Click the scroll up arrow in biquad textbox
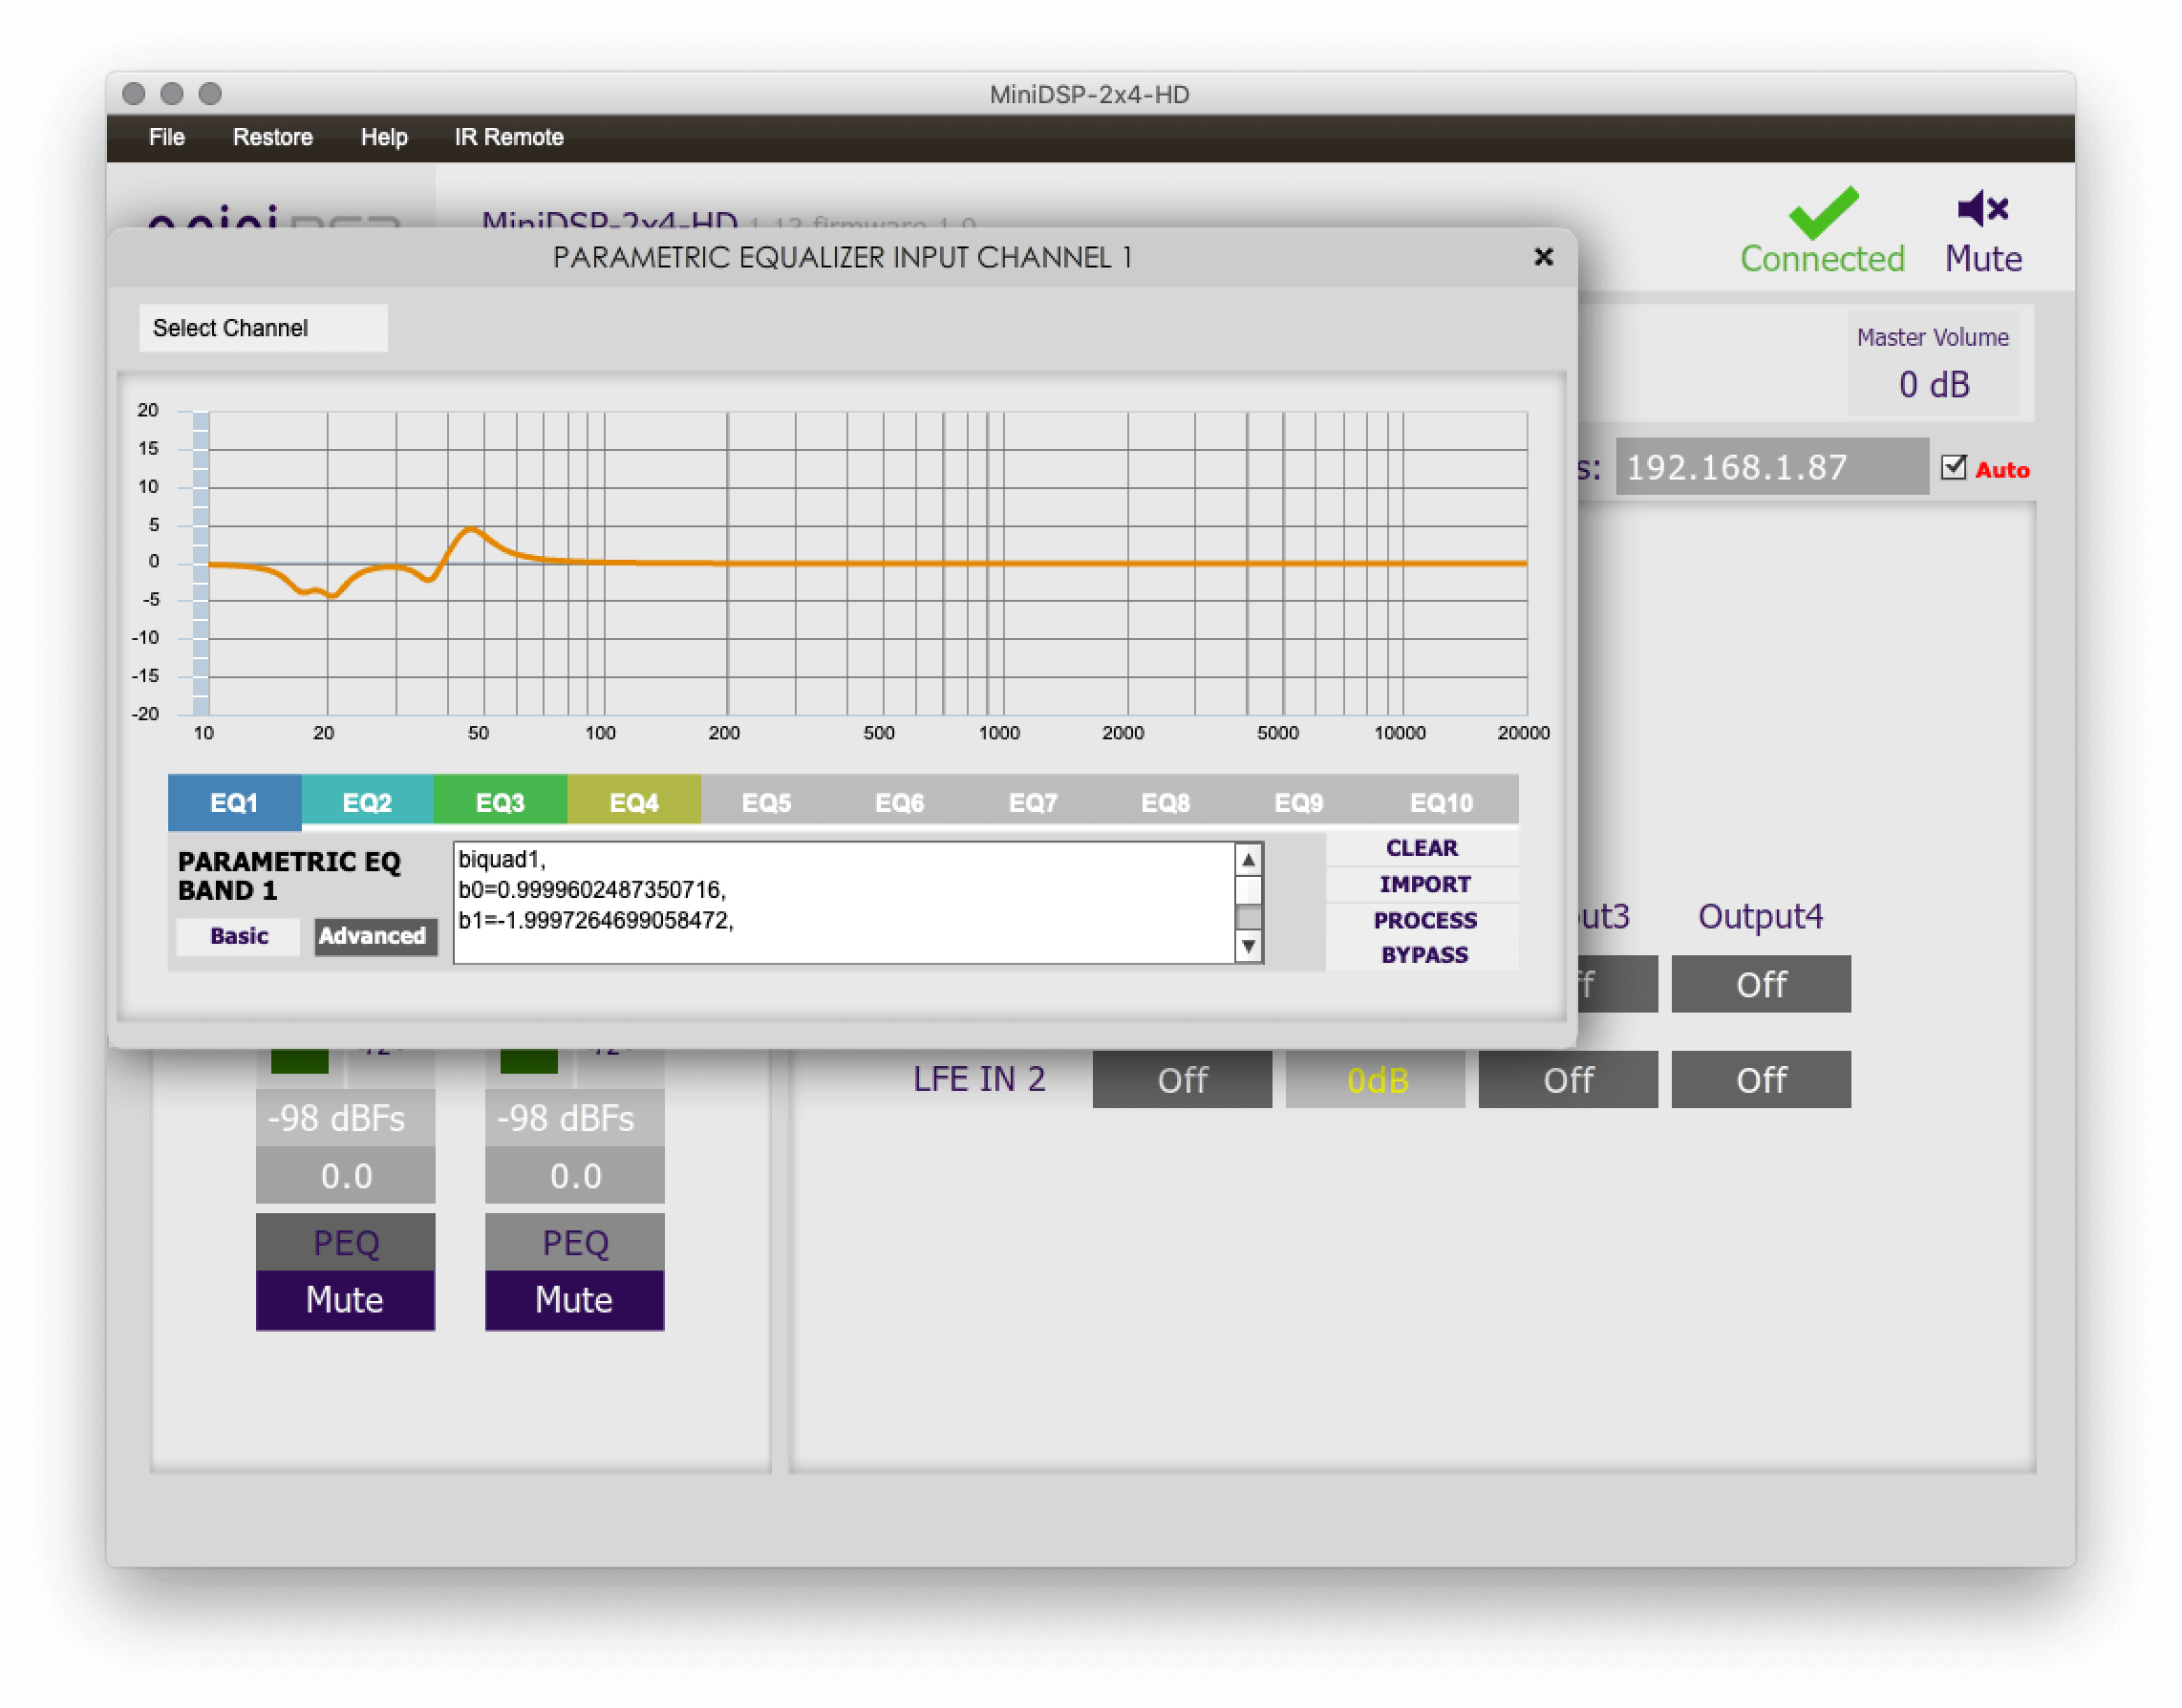The height and width of the screenshot is (1708, 2182). (1248, 860)
